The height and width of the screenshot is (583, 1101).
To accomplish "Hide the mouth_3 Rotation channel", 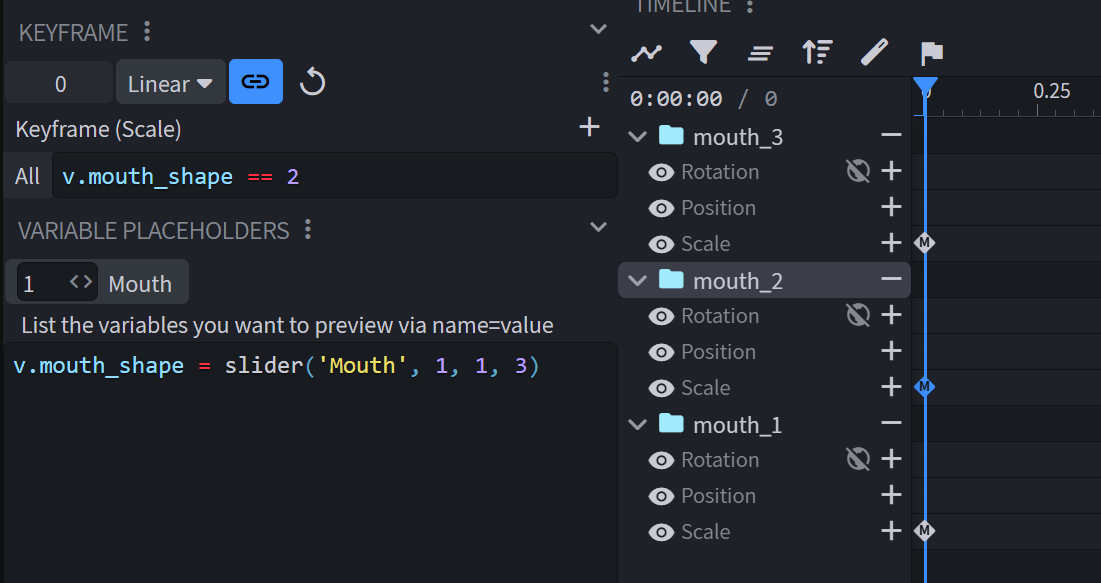I will [661, 172].
